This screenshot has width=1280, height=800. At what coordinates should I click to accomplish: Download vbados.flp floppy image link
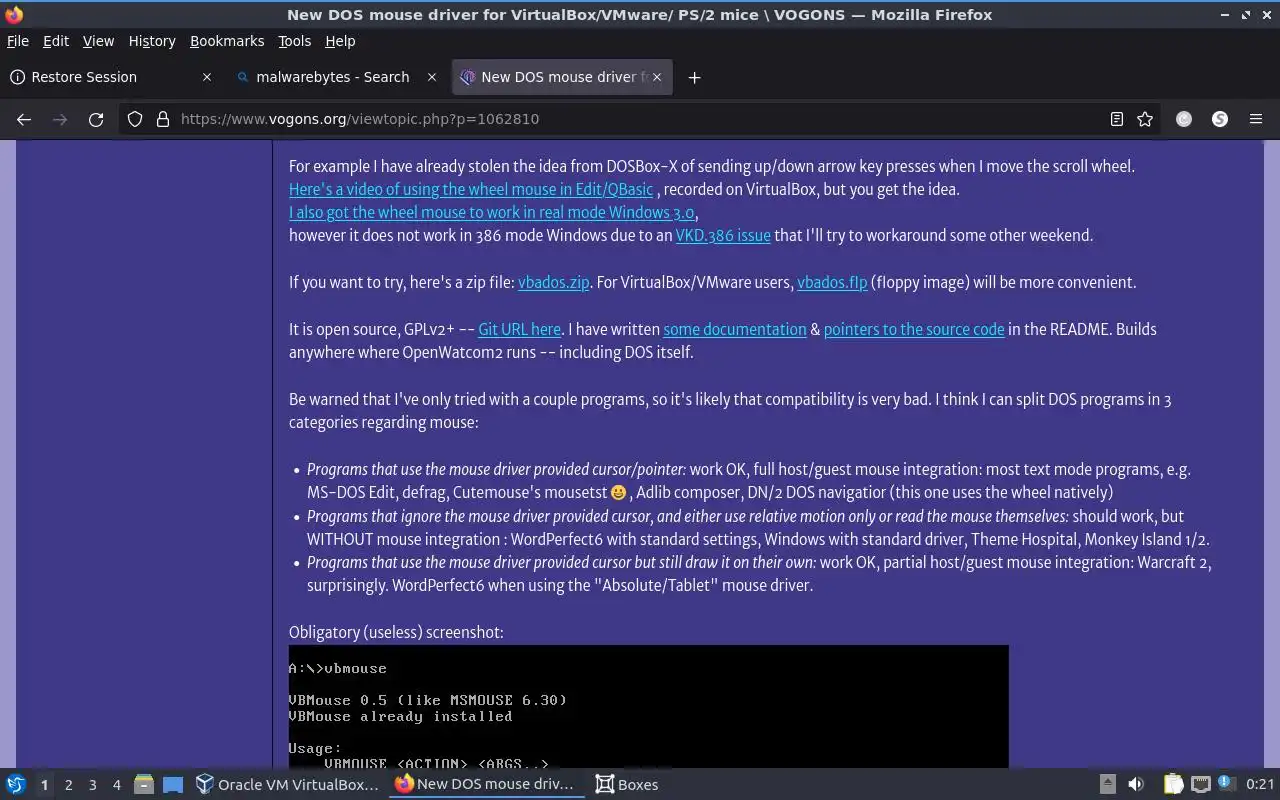pos(832,282)
